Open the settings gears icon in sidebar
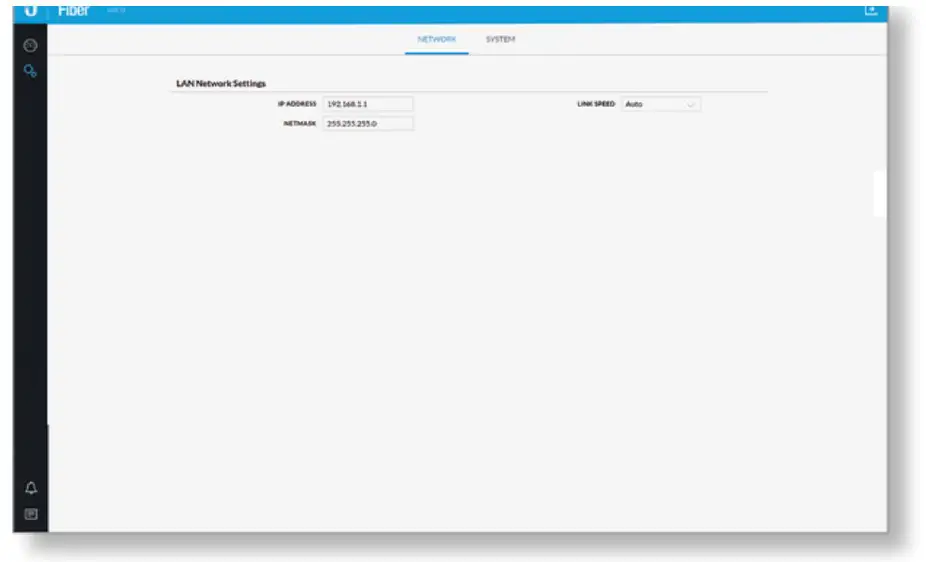Screen dimensions: 926x562 click(x=30, y=71)
